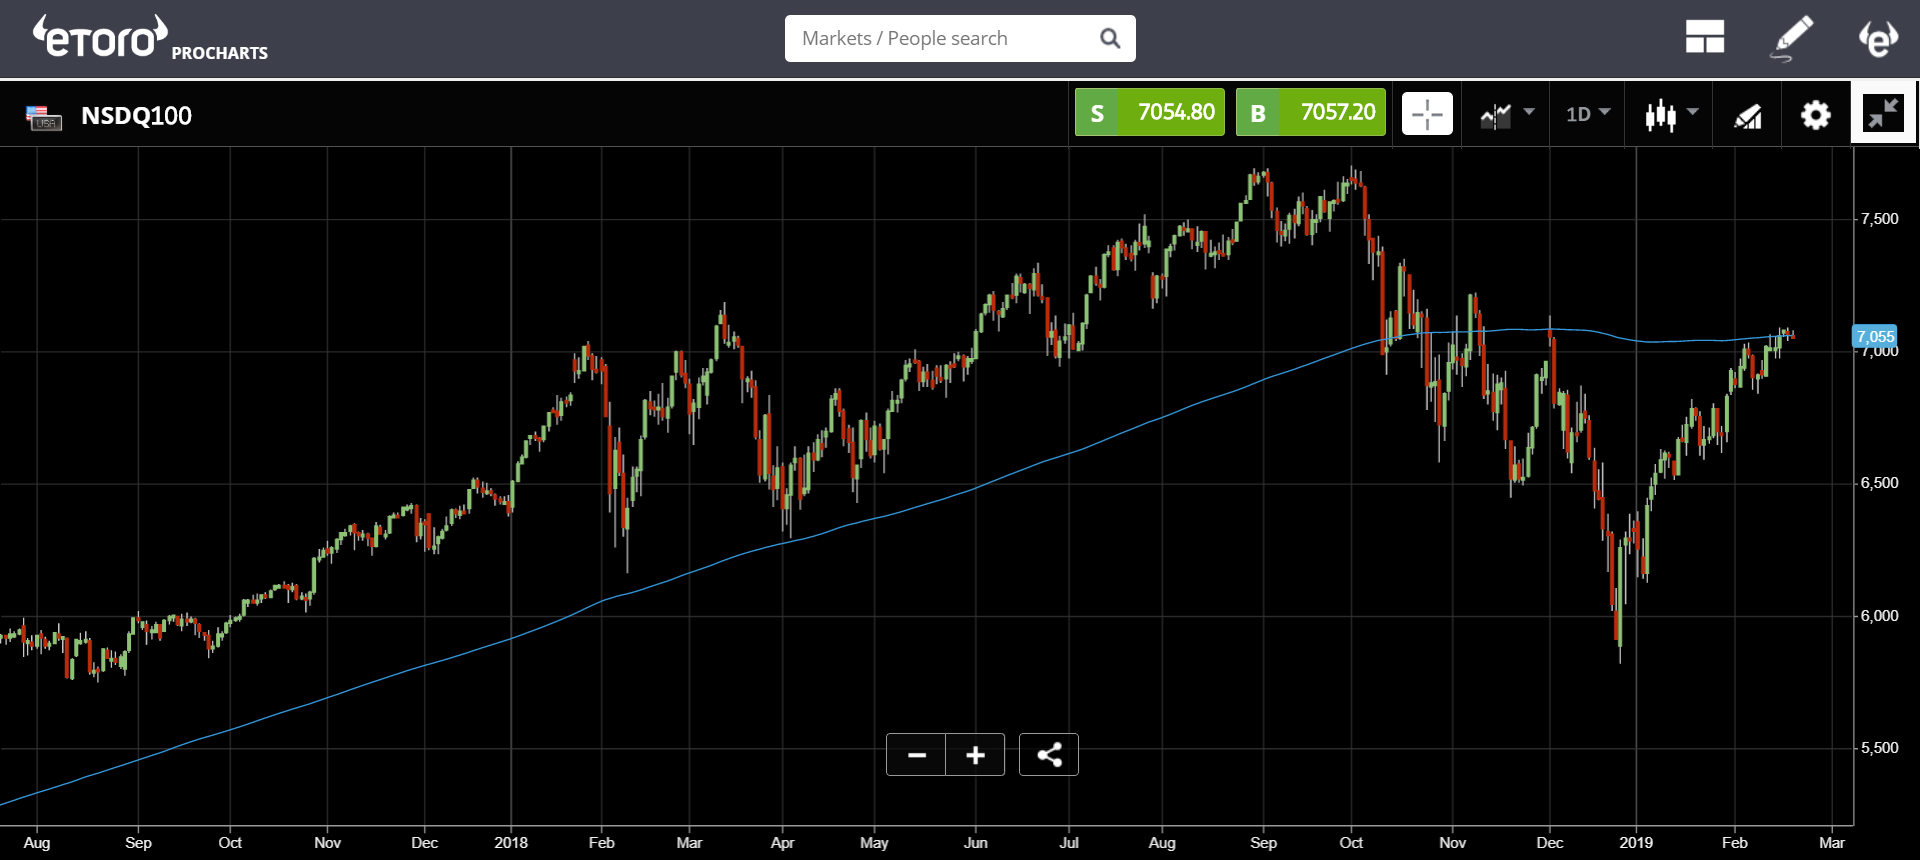Open the eToro bull logo menu

coord(1878,38)
